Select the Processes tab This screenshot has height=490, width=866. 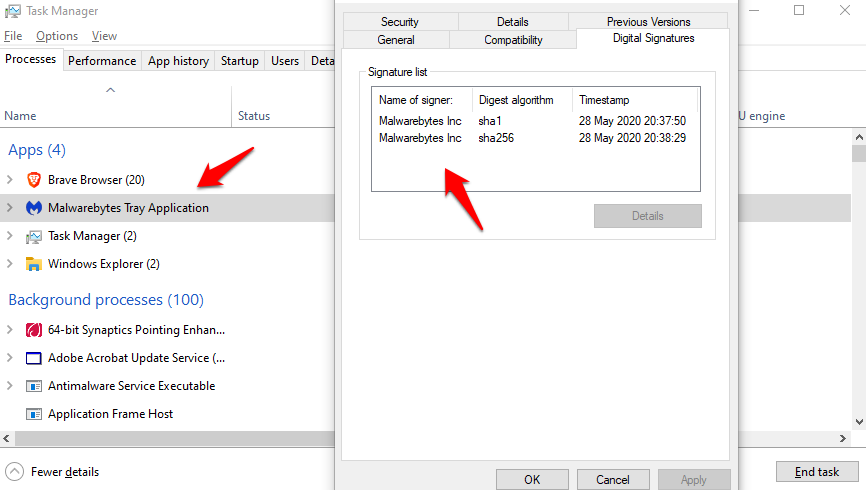(31, 59)
